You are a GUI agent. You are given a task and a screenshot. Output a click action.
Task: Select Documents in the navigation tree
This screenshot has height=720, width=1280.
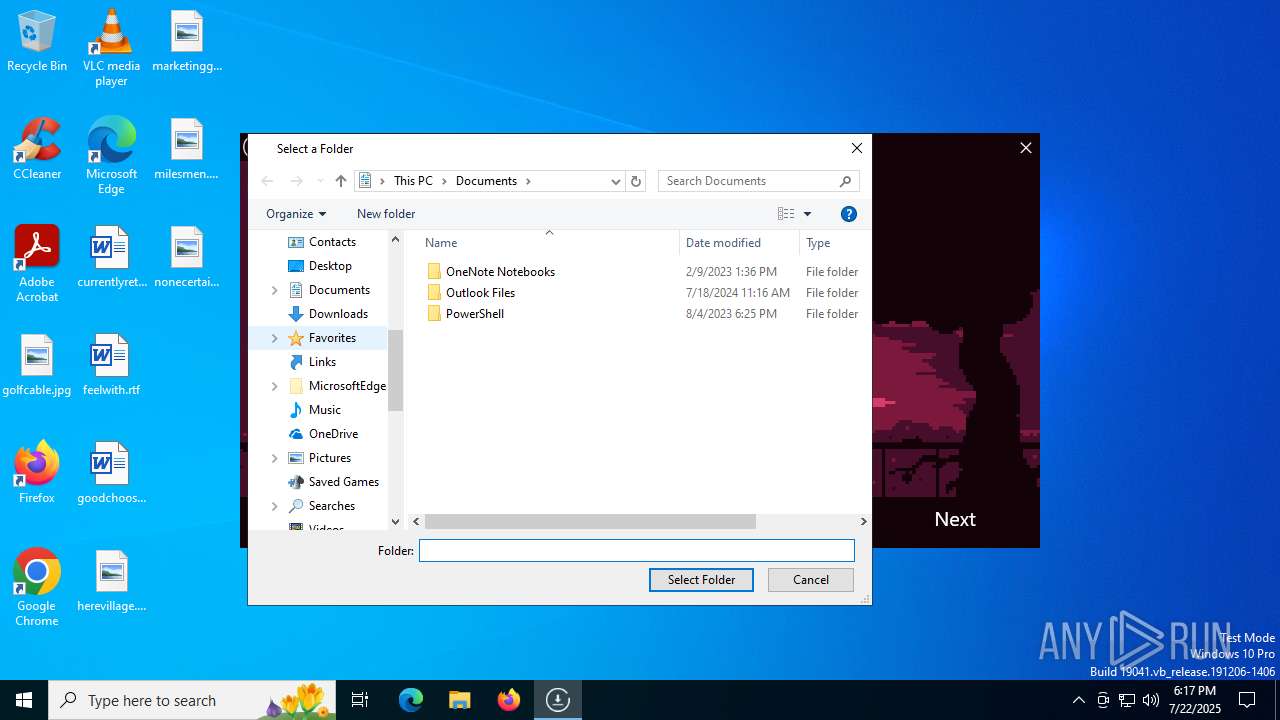click(x=339, y=290)
